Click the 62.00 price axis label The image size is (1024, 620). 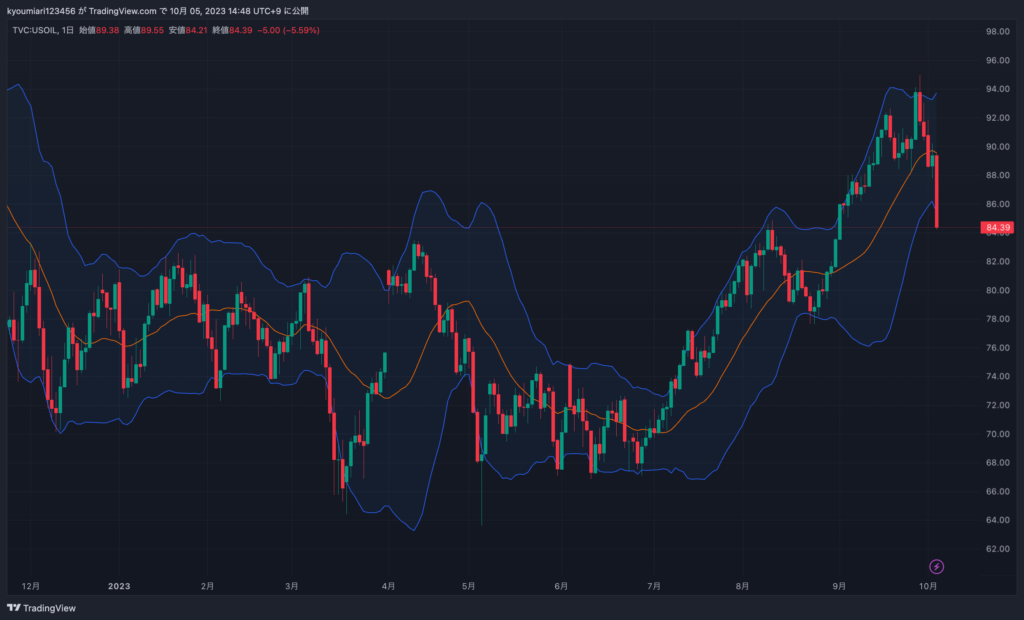[x=997, y=549]
